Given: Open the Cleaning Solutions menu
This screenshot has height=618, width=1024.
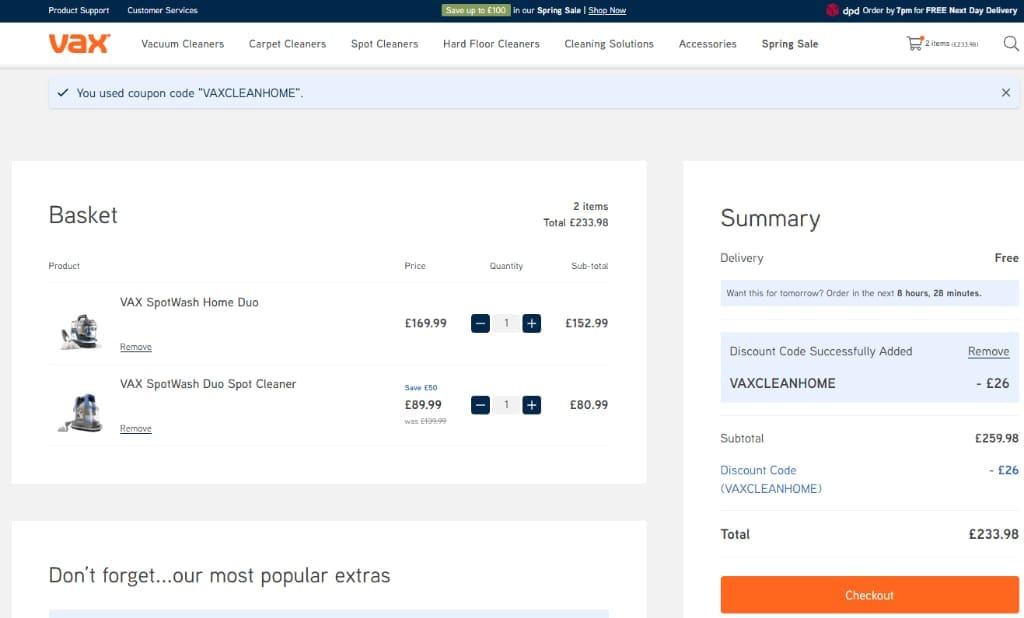Looking at the screenshot, I should [x=609, y=44].
